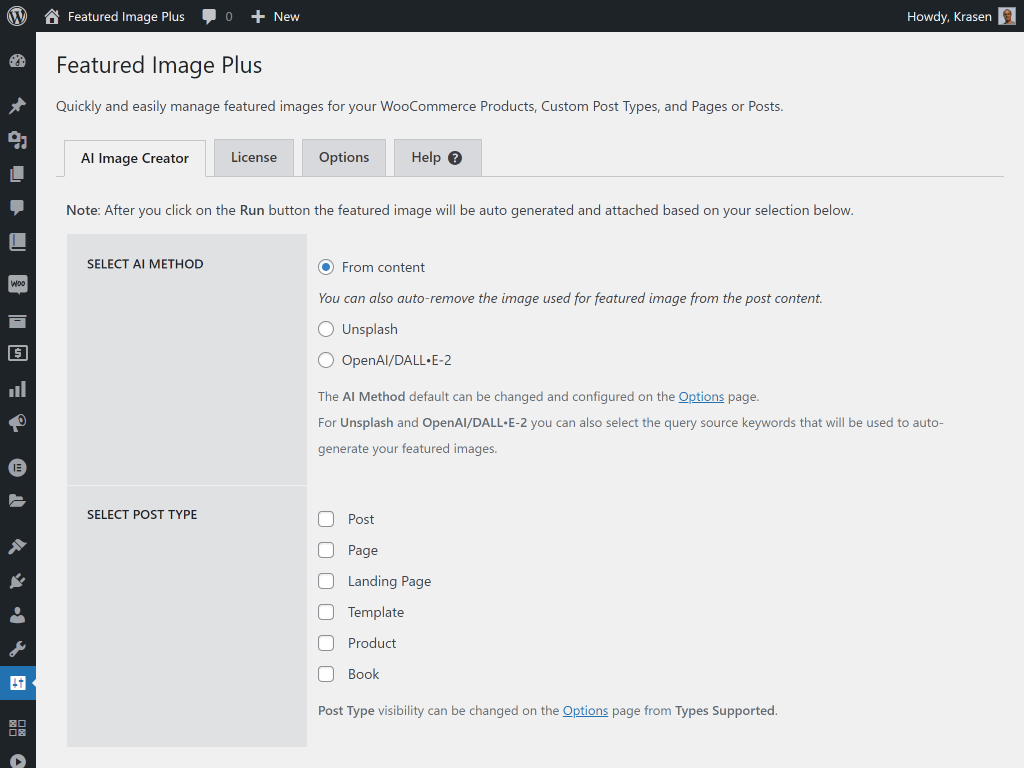1024x768 pixels.
Task: Open Pages from the sidebar icon
Action: (x=18, y=174)
